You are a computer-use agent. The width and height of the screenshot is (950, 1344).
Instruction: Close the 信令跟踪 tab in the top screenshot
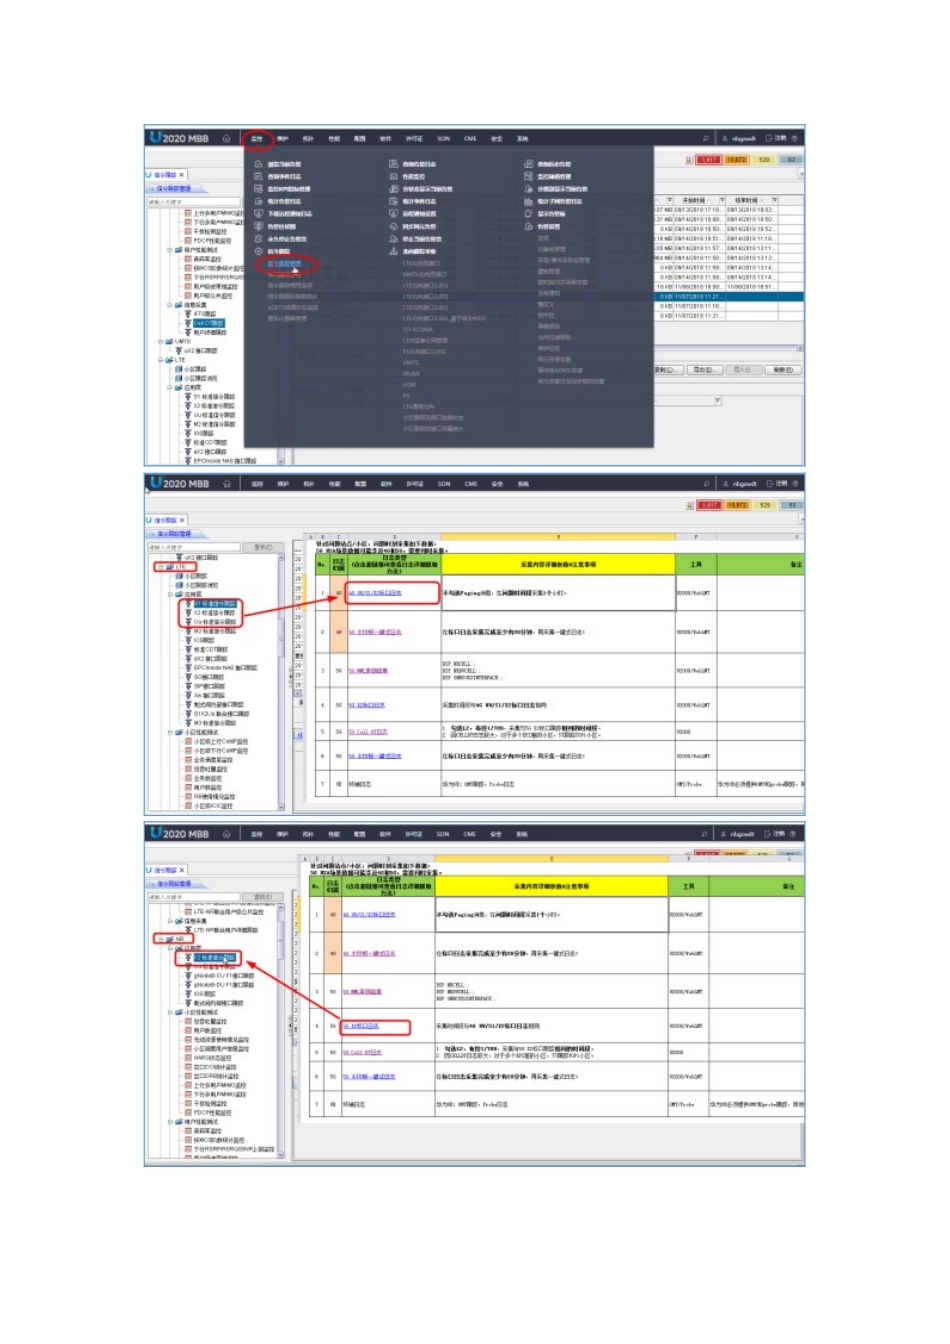pos(182,175)
